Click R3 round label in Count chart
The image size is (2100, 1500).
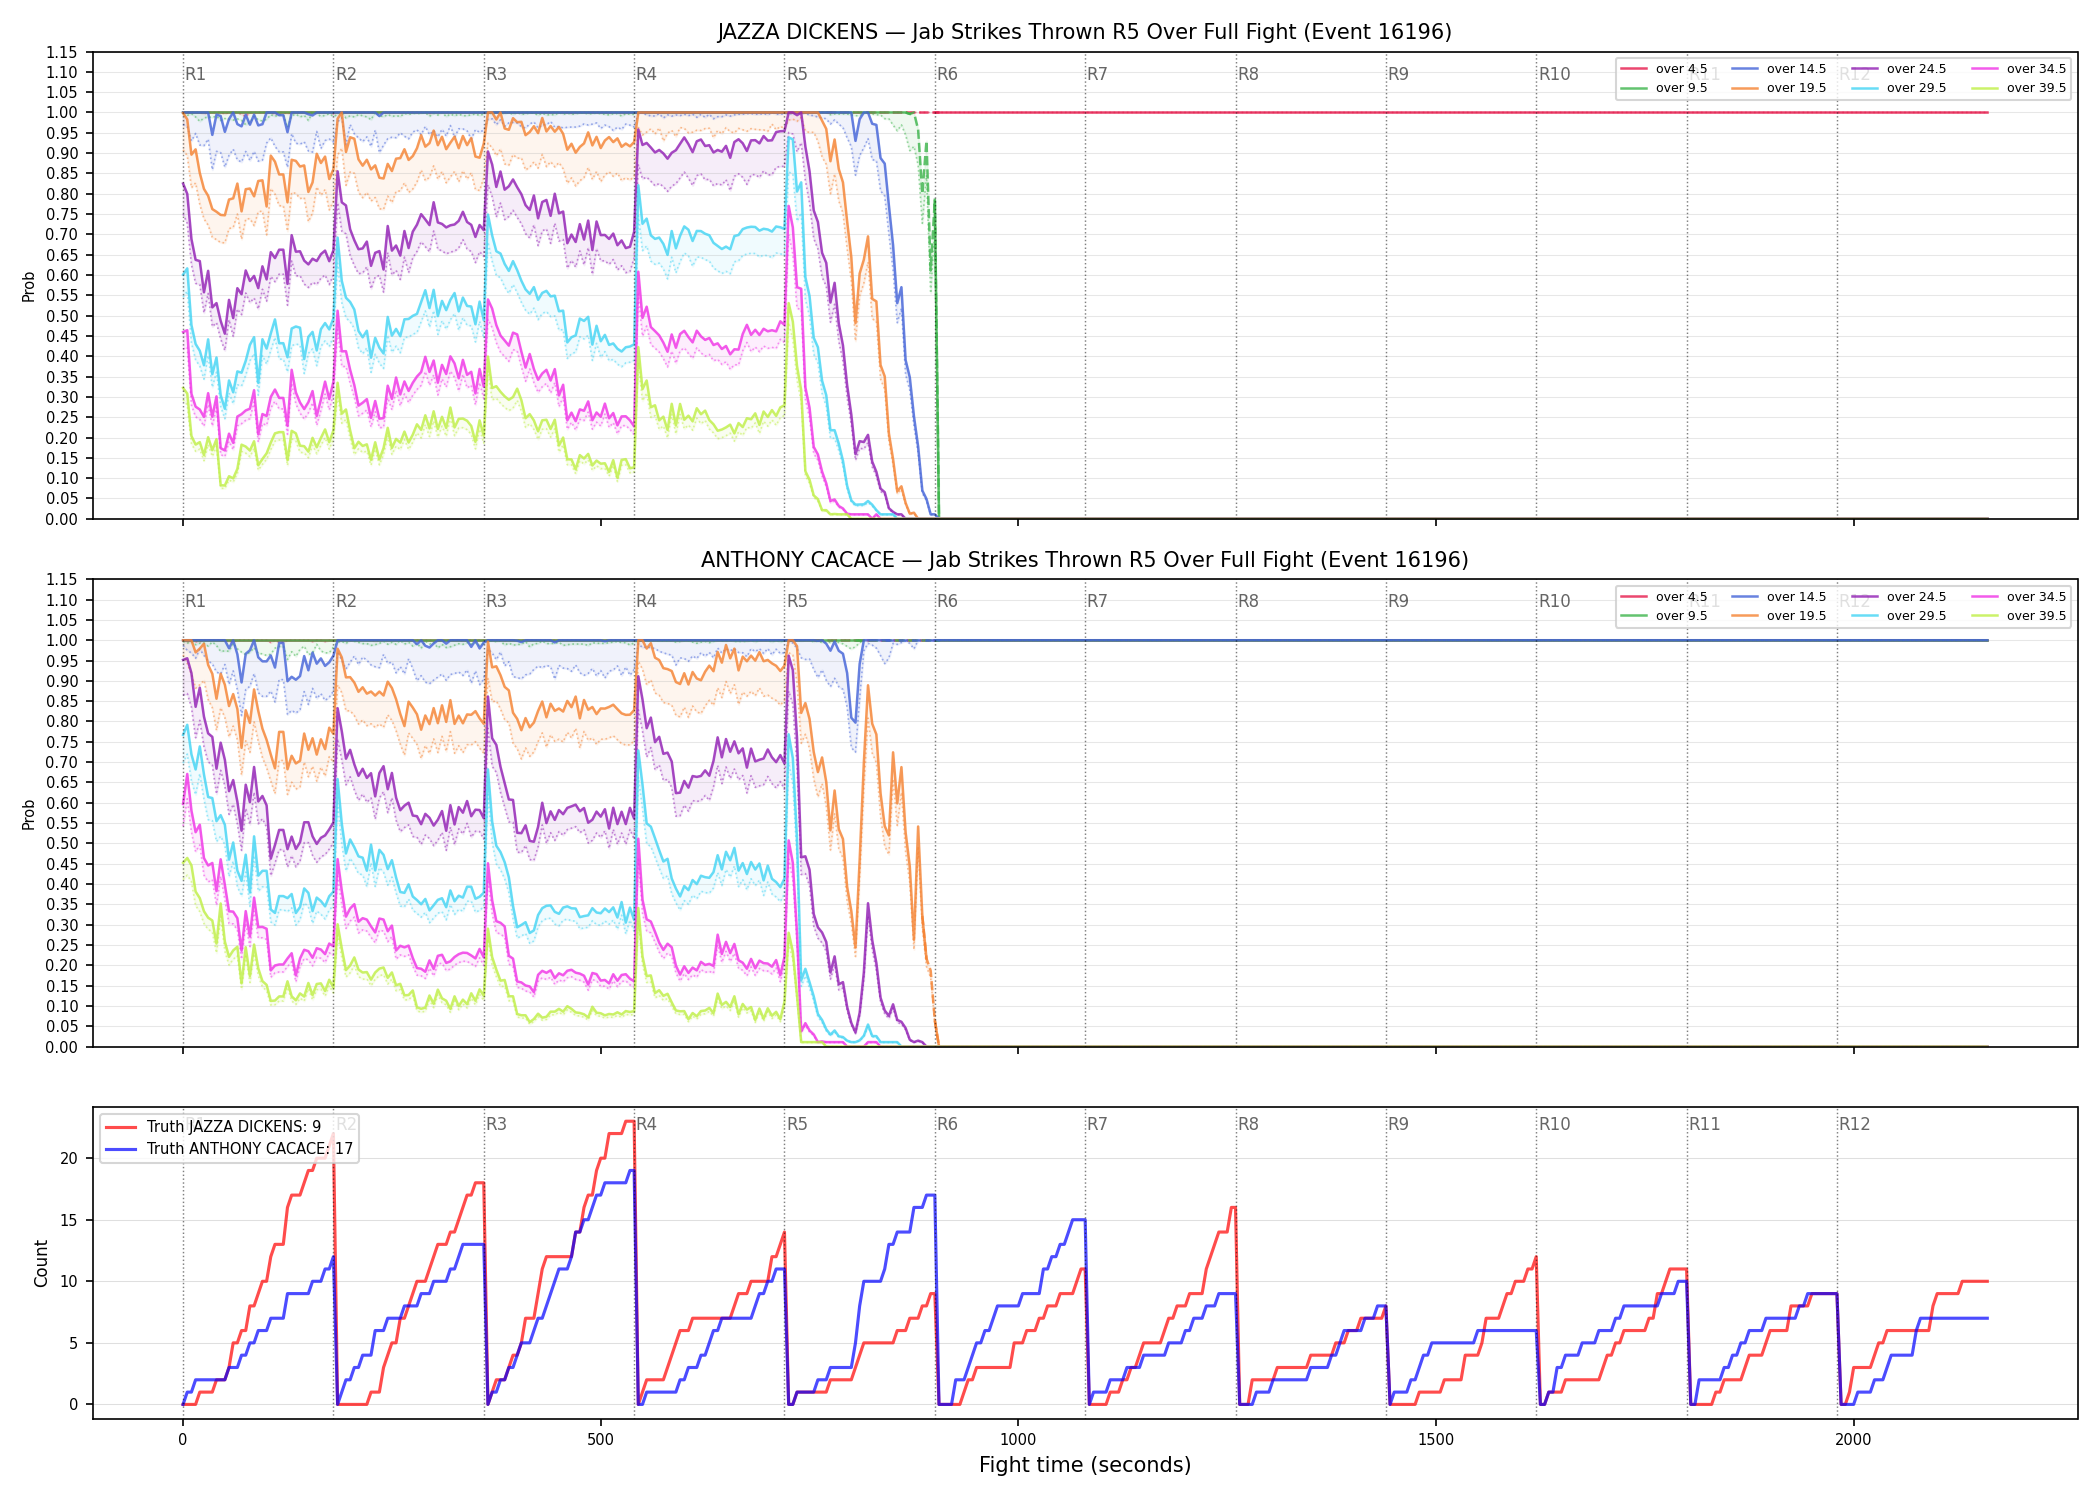pyautogui.click(x=496, y=1124)
